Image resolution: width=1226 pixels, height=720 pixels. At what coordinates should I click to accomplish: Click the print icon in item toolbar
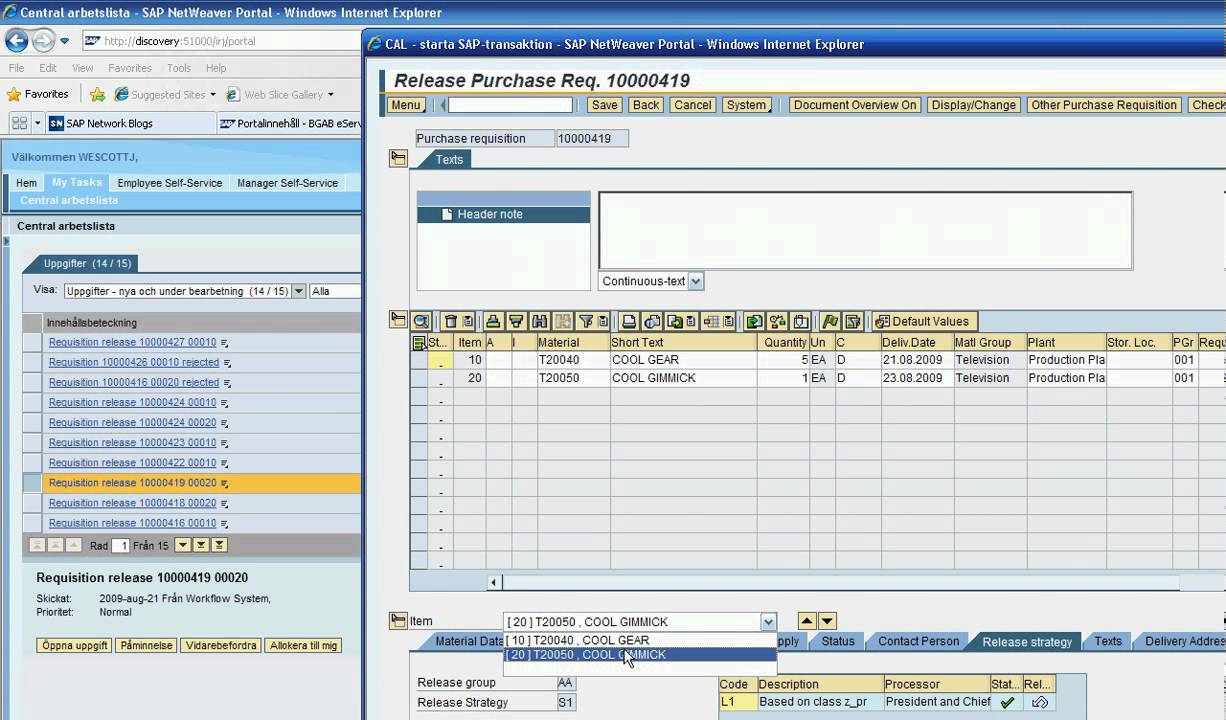tap(629, 321)
